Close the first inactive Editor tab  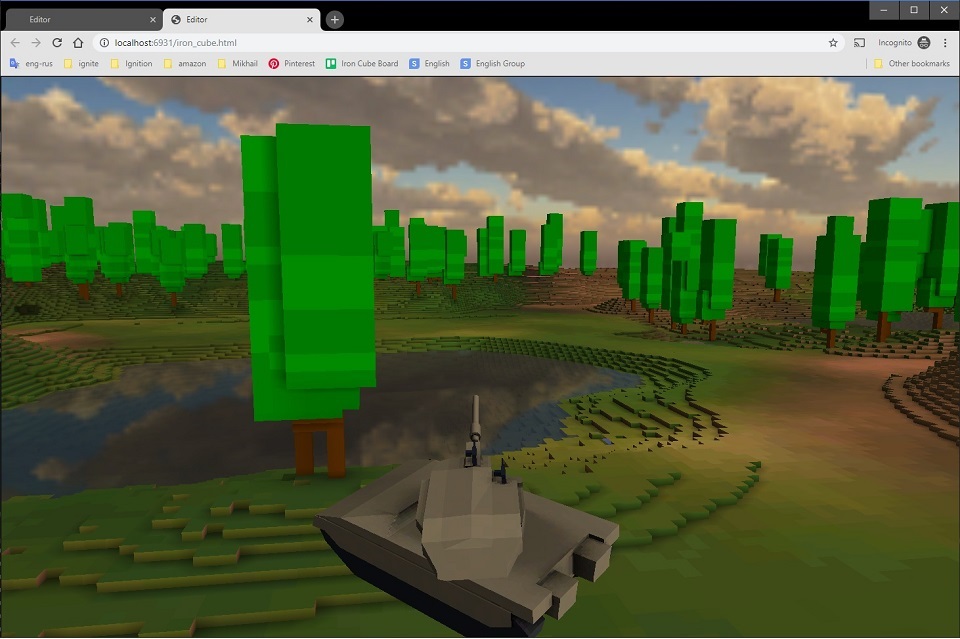click(x=153, y=19)
